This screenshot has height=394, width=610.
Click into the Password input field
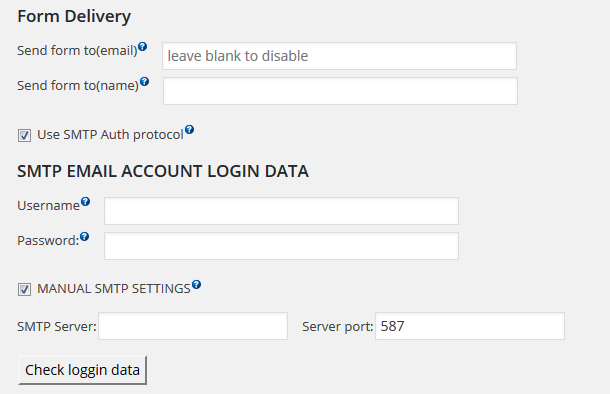[281, 246]
